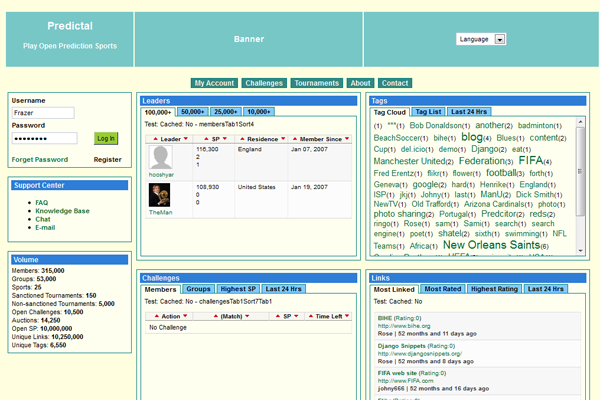Open My Account menu
The image size is (600, 400).
[214, 83]
